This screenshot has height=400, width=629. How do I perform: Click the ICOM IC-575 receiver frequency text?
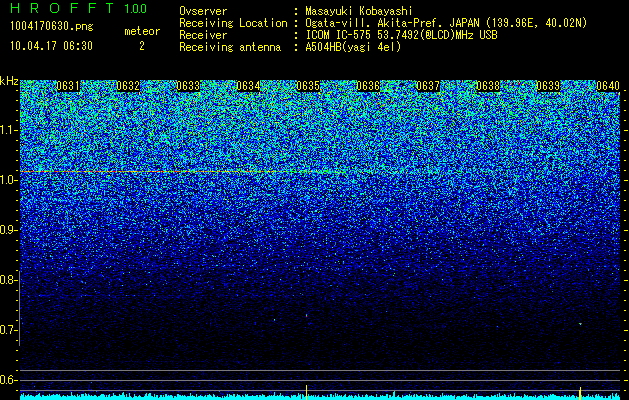coord(401,35)
